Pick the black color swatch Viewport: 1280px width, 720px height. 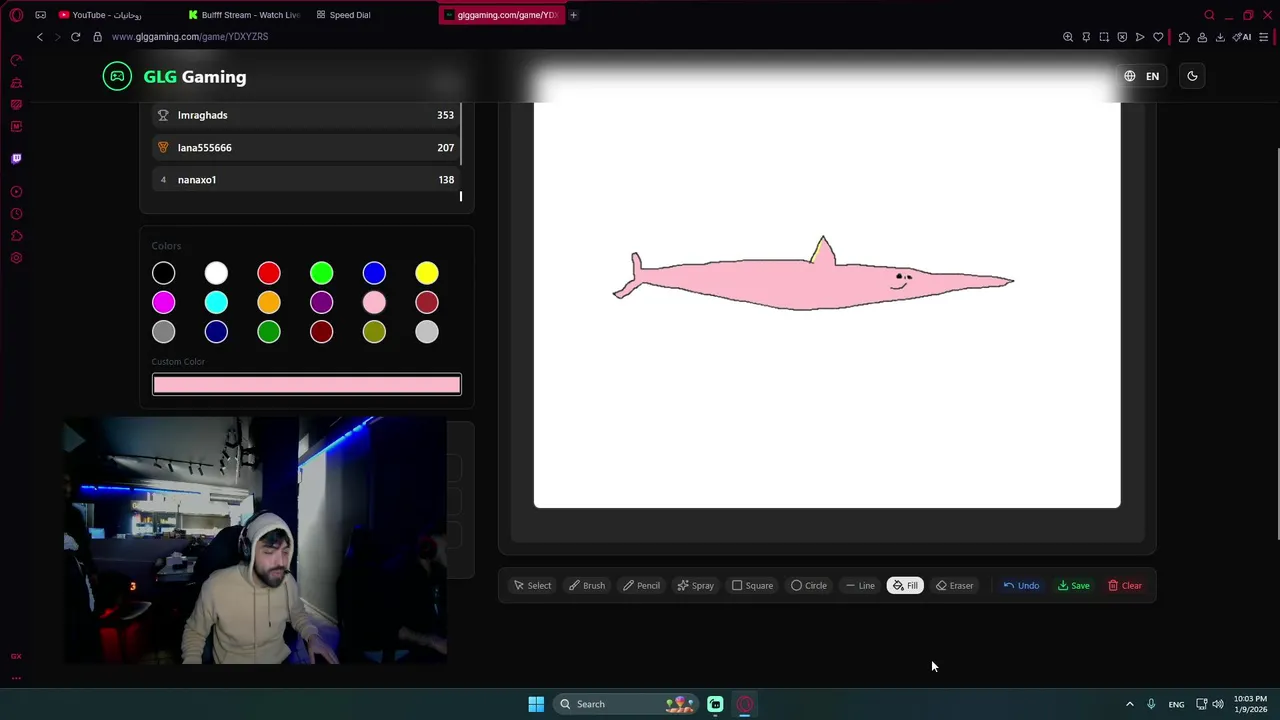coord(164,273)
